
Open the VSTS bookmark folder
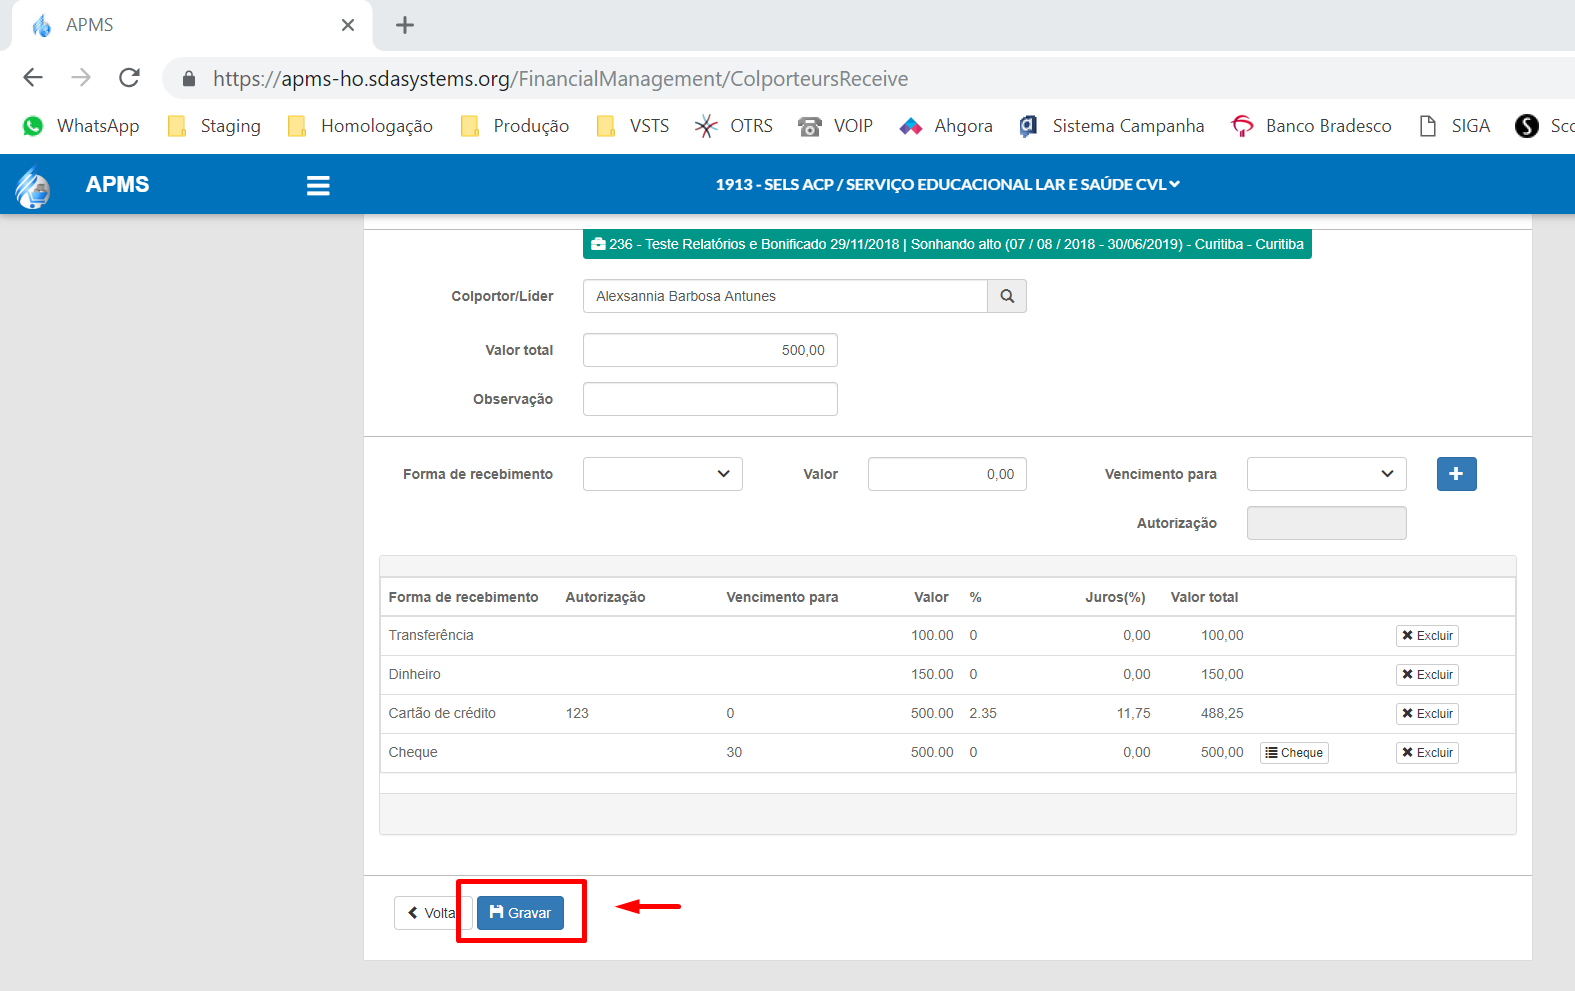(x=632, y=126)
